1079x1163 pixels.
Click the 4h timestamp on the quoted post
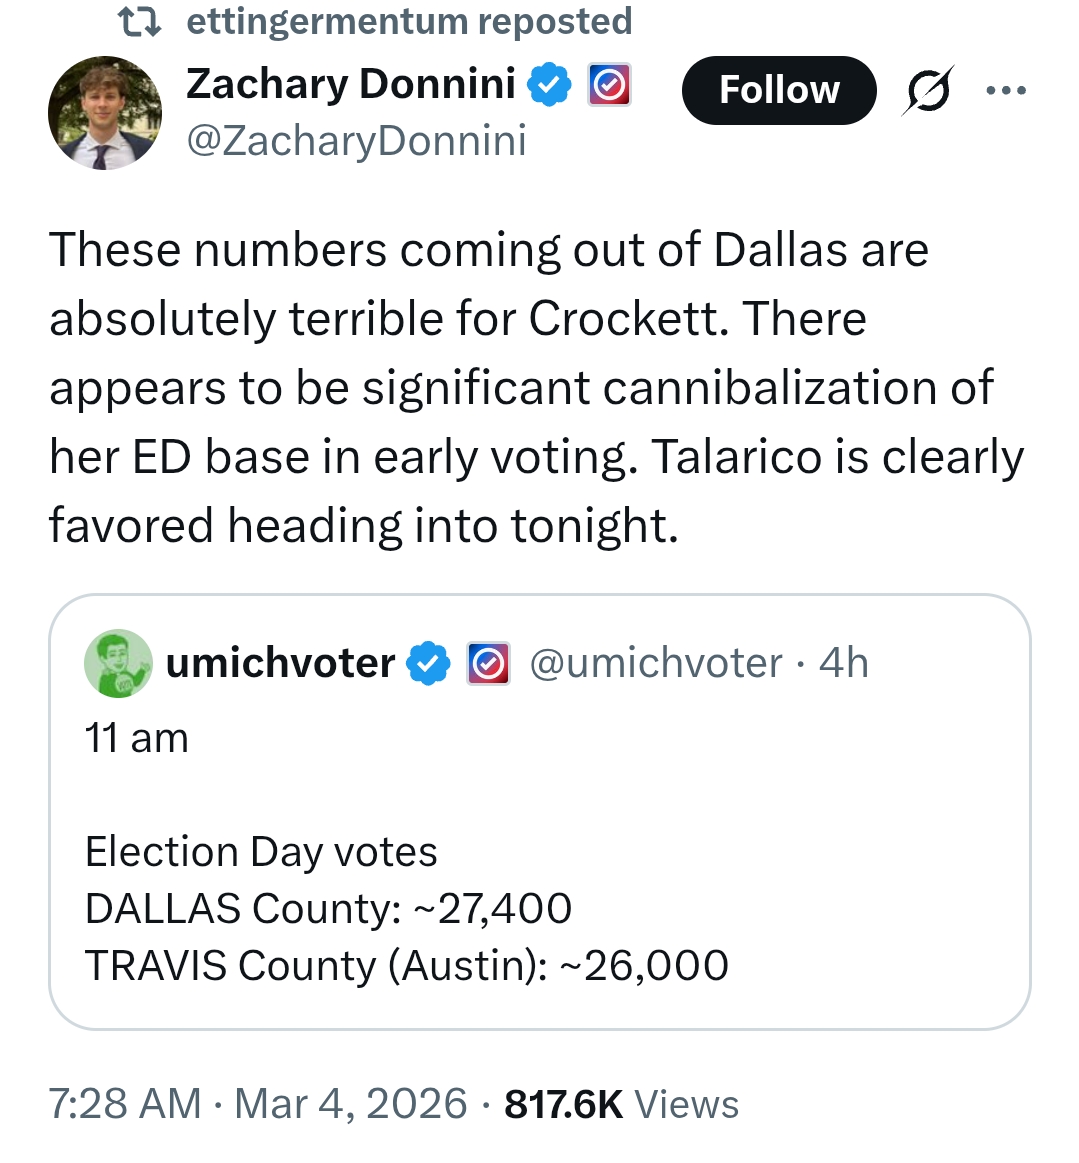click(843, 663)
